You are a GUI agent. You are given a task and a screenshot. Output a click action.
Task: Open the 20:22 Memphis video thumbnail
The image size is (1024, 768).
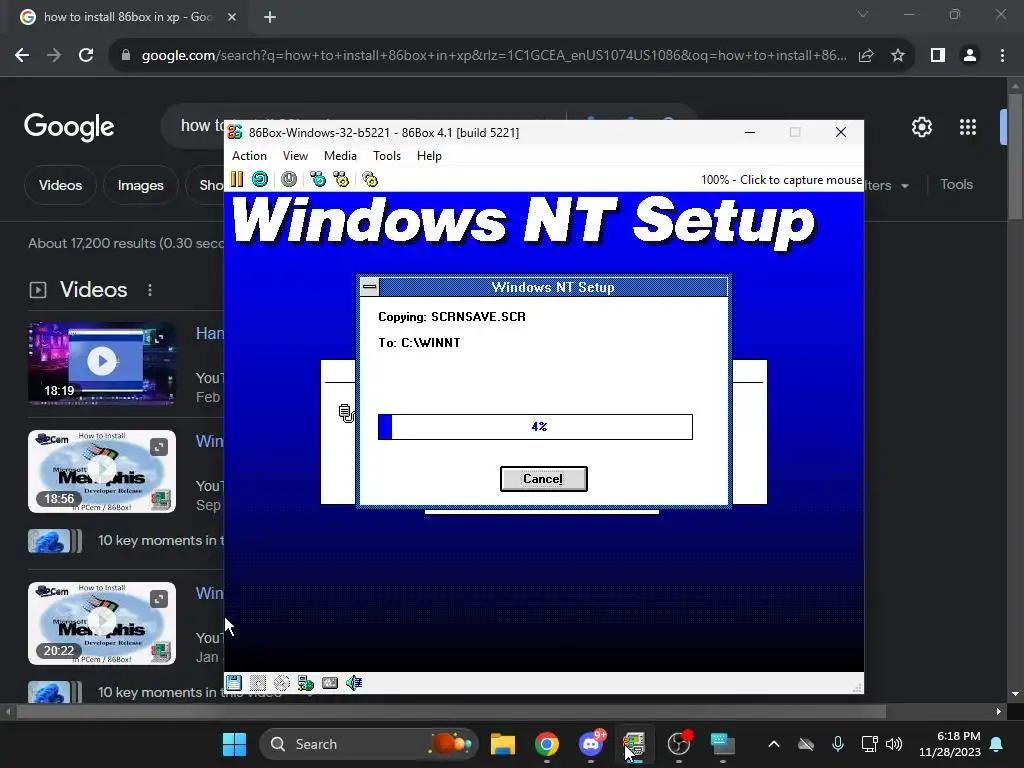102,624
